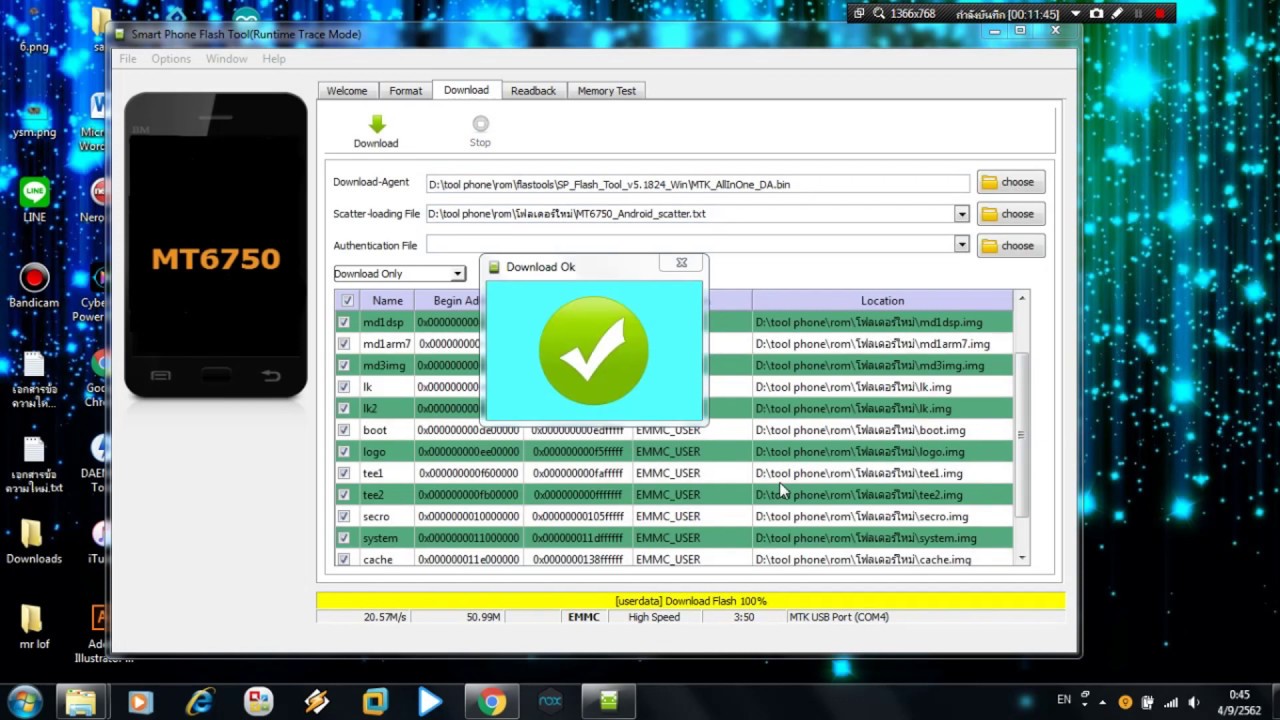Image resolution: width=1280 pixels, height=720 pixels.
Task: Expand the Scatter-loading File dropdown
Action: point(961,214)
